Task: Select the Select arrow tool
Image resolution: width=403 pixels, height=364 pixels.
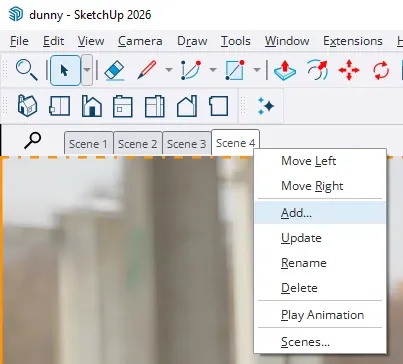Action: coord(65,70)
